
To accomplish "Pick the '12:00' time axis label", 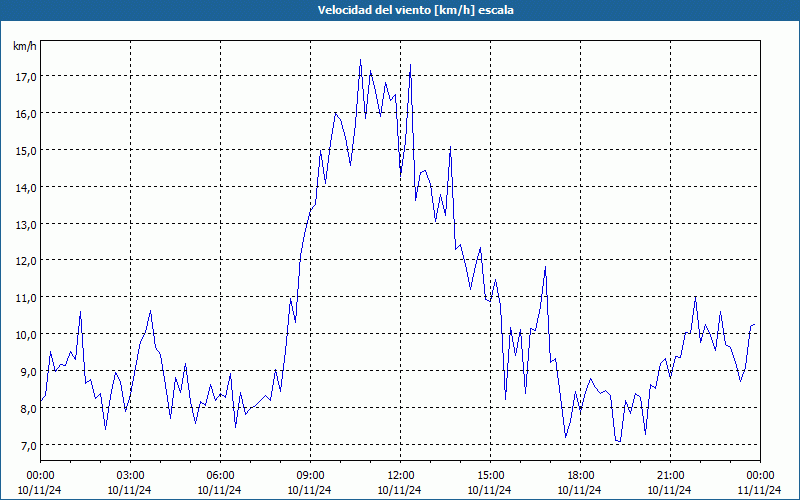I will coord(401,476).
